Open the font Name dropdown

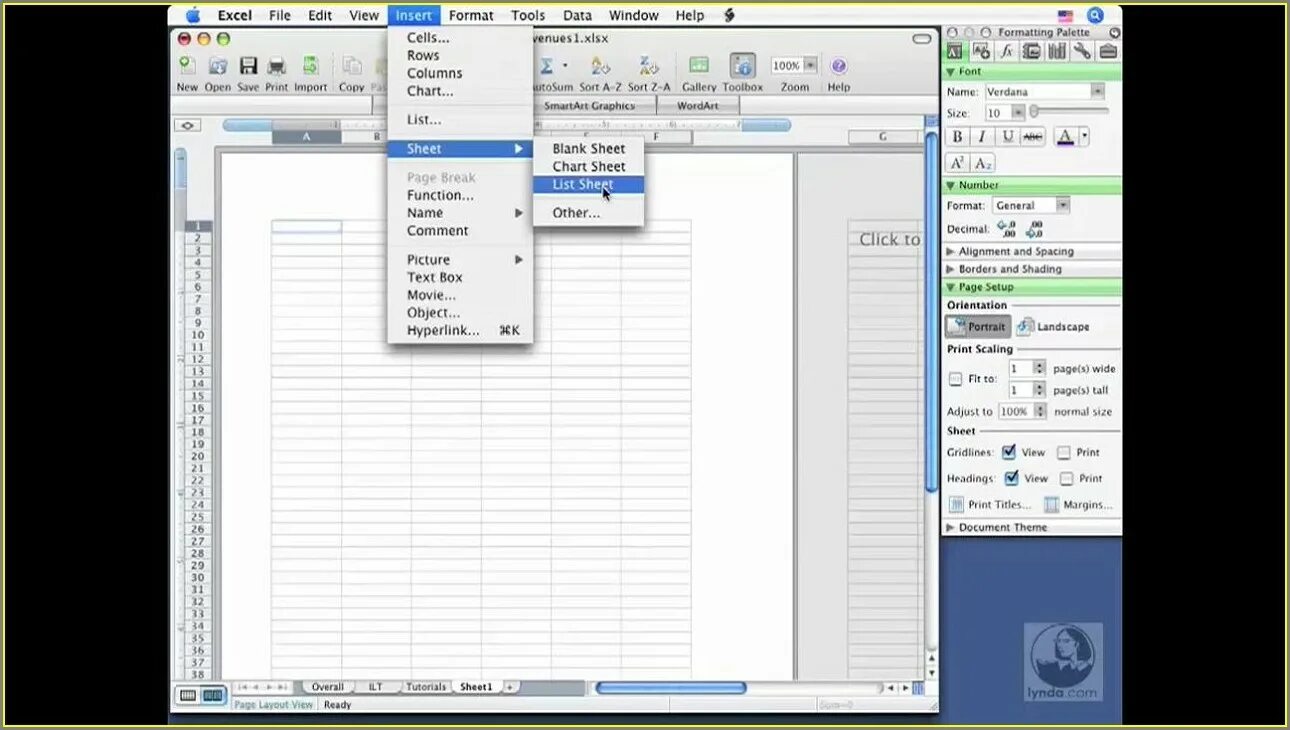tap(1098, 91)
